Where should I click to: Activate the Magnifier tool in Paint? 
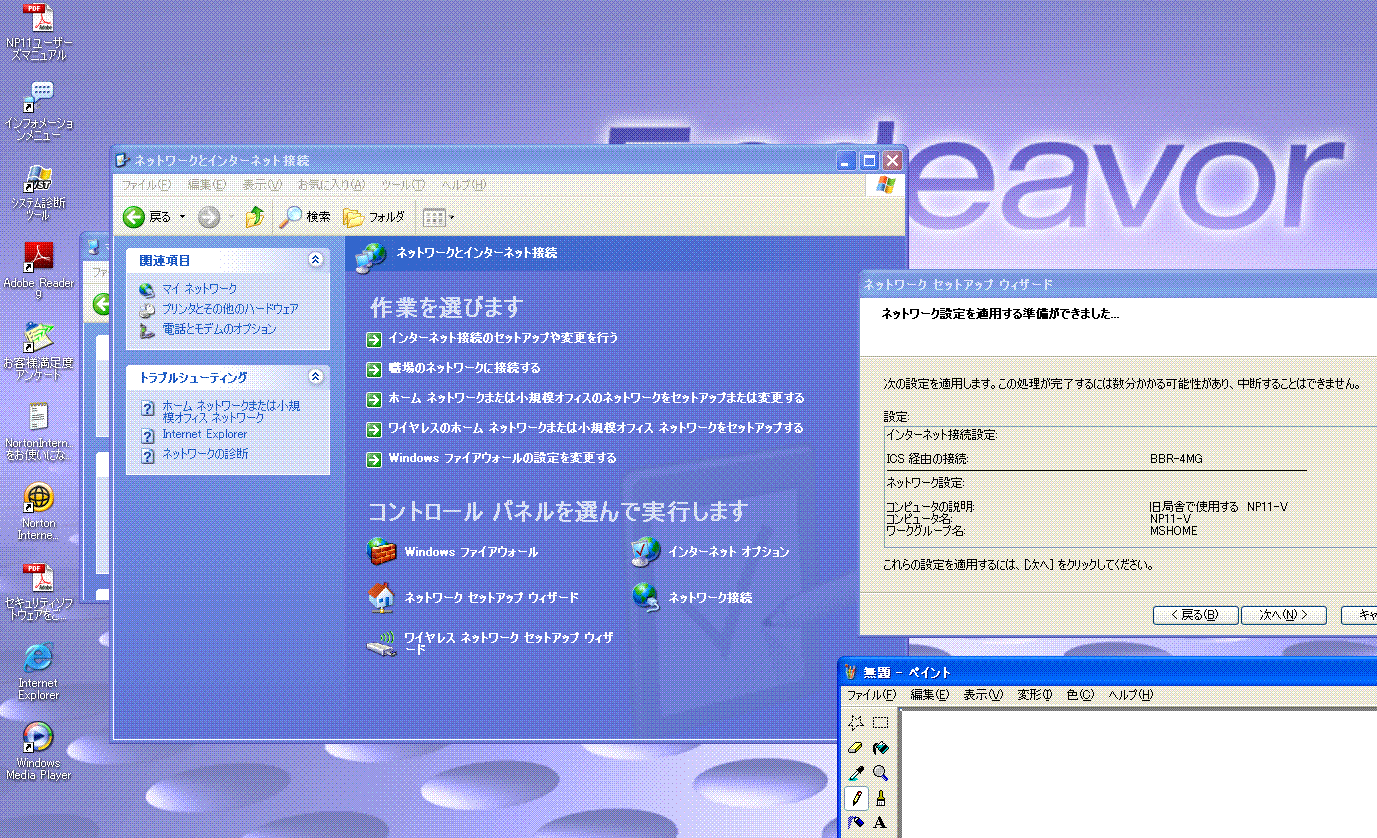(x=880, y=772)
